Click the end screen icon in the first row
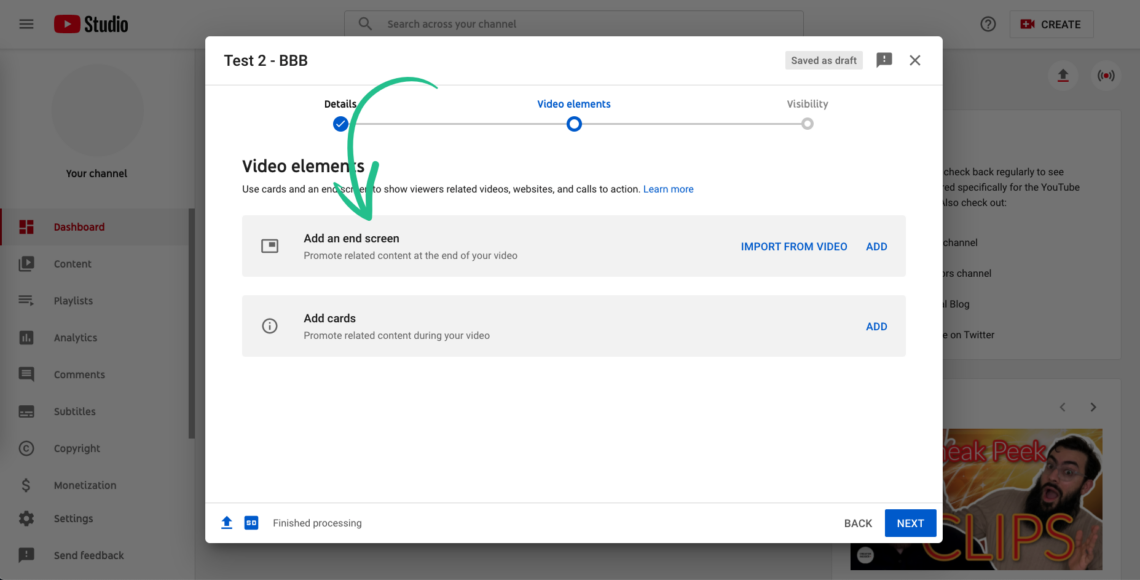This screenshot has width=1140, height=580. point(270,246)
